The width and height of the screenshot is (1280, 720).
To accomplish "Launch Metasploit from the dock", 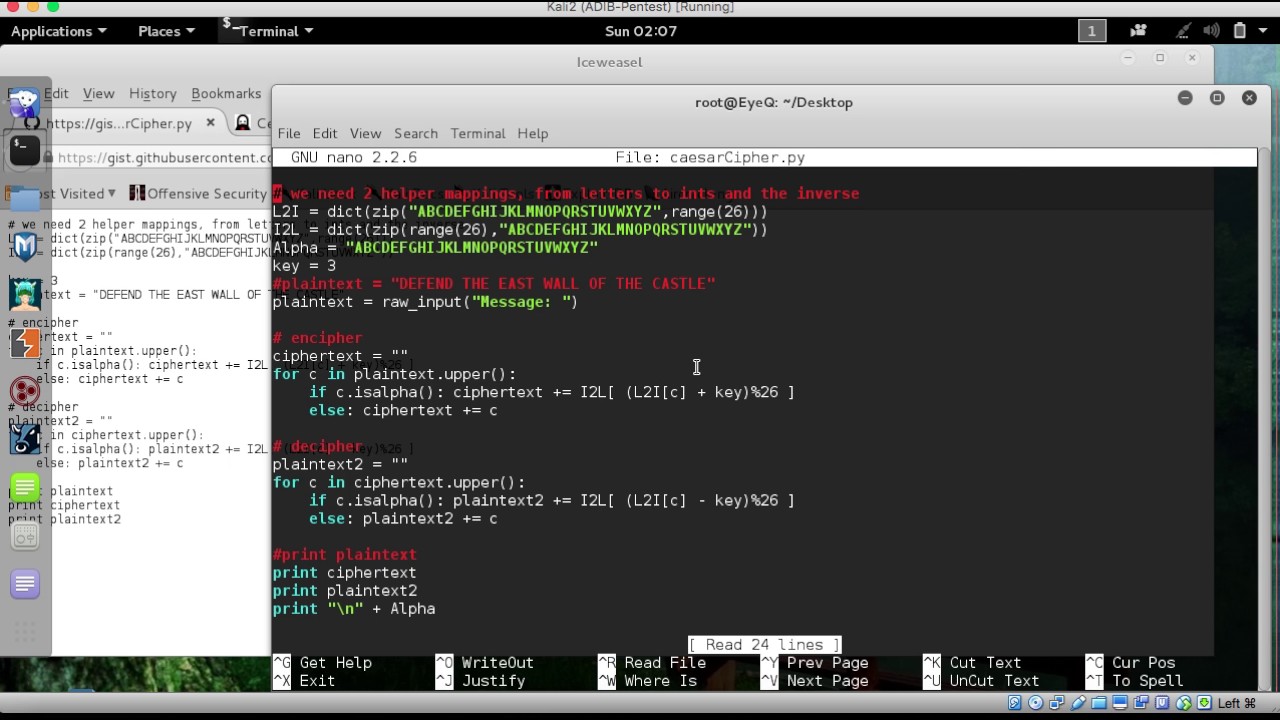I will pyautogui.click(x=25, y=246).
